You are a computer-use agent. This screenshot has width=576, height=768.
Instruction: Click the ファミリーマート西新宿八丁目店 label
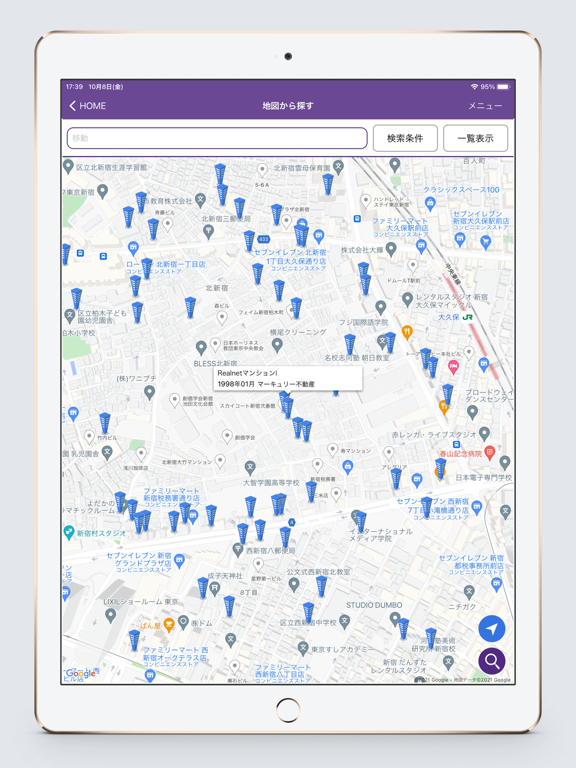tap(283, 674)
